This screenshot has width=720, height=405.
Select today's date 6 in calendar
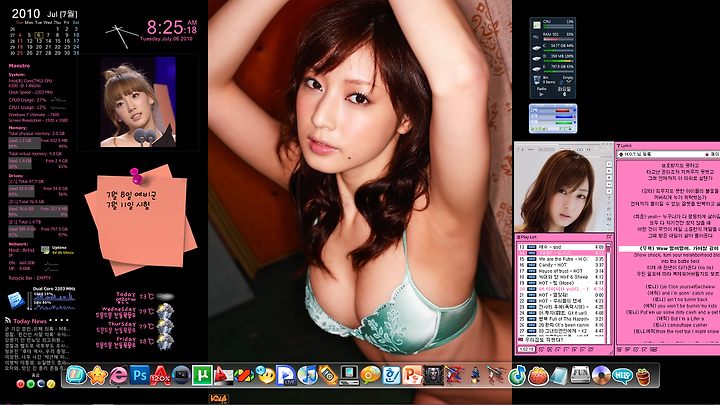tap(39, 35)
